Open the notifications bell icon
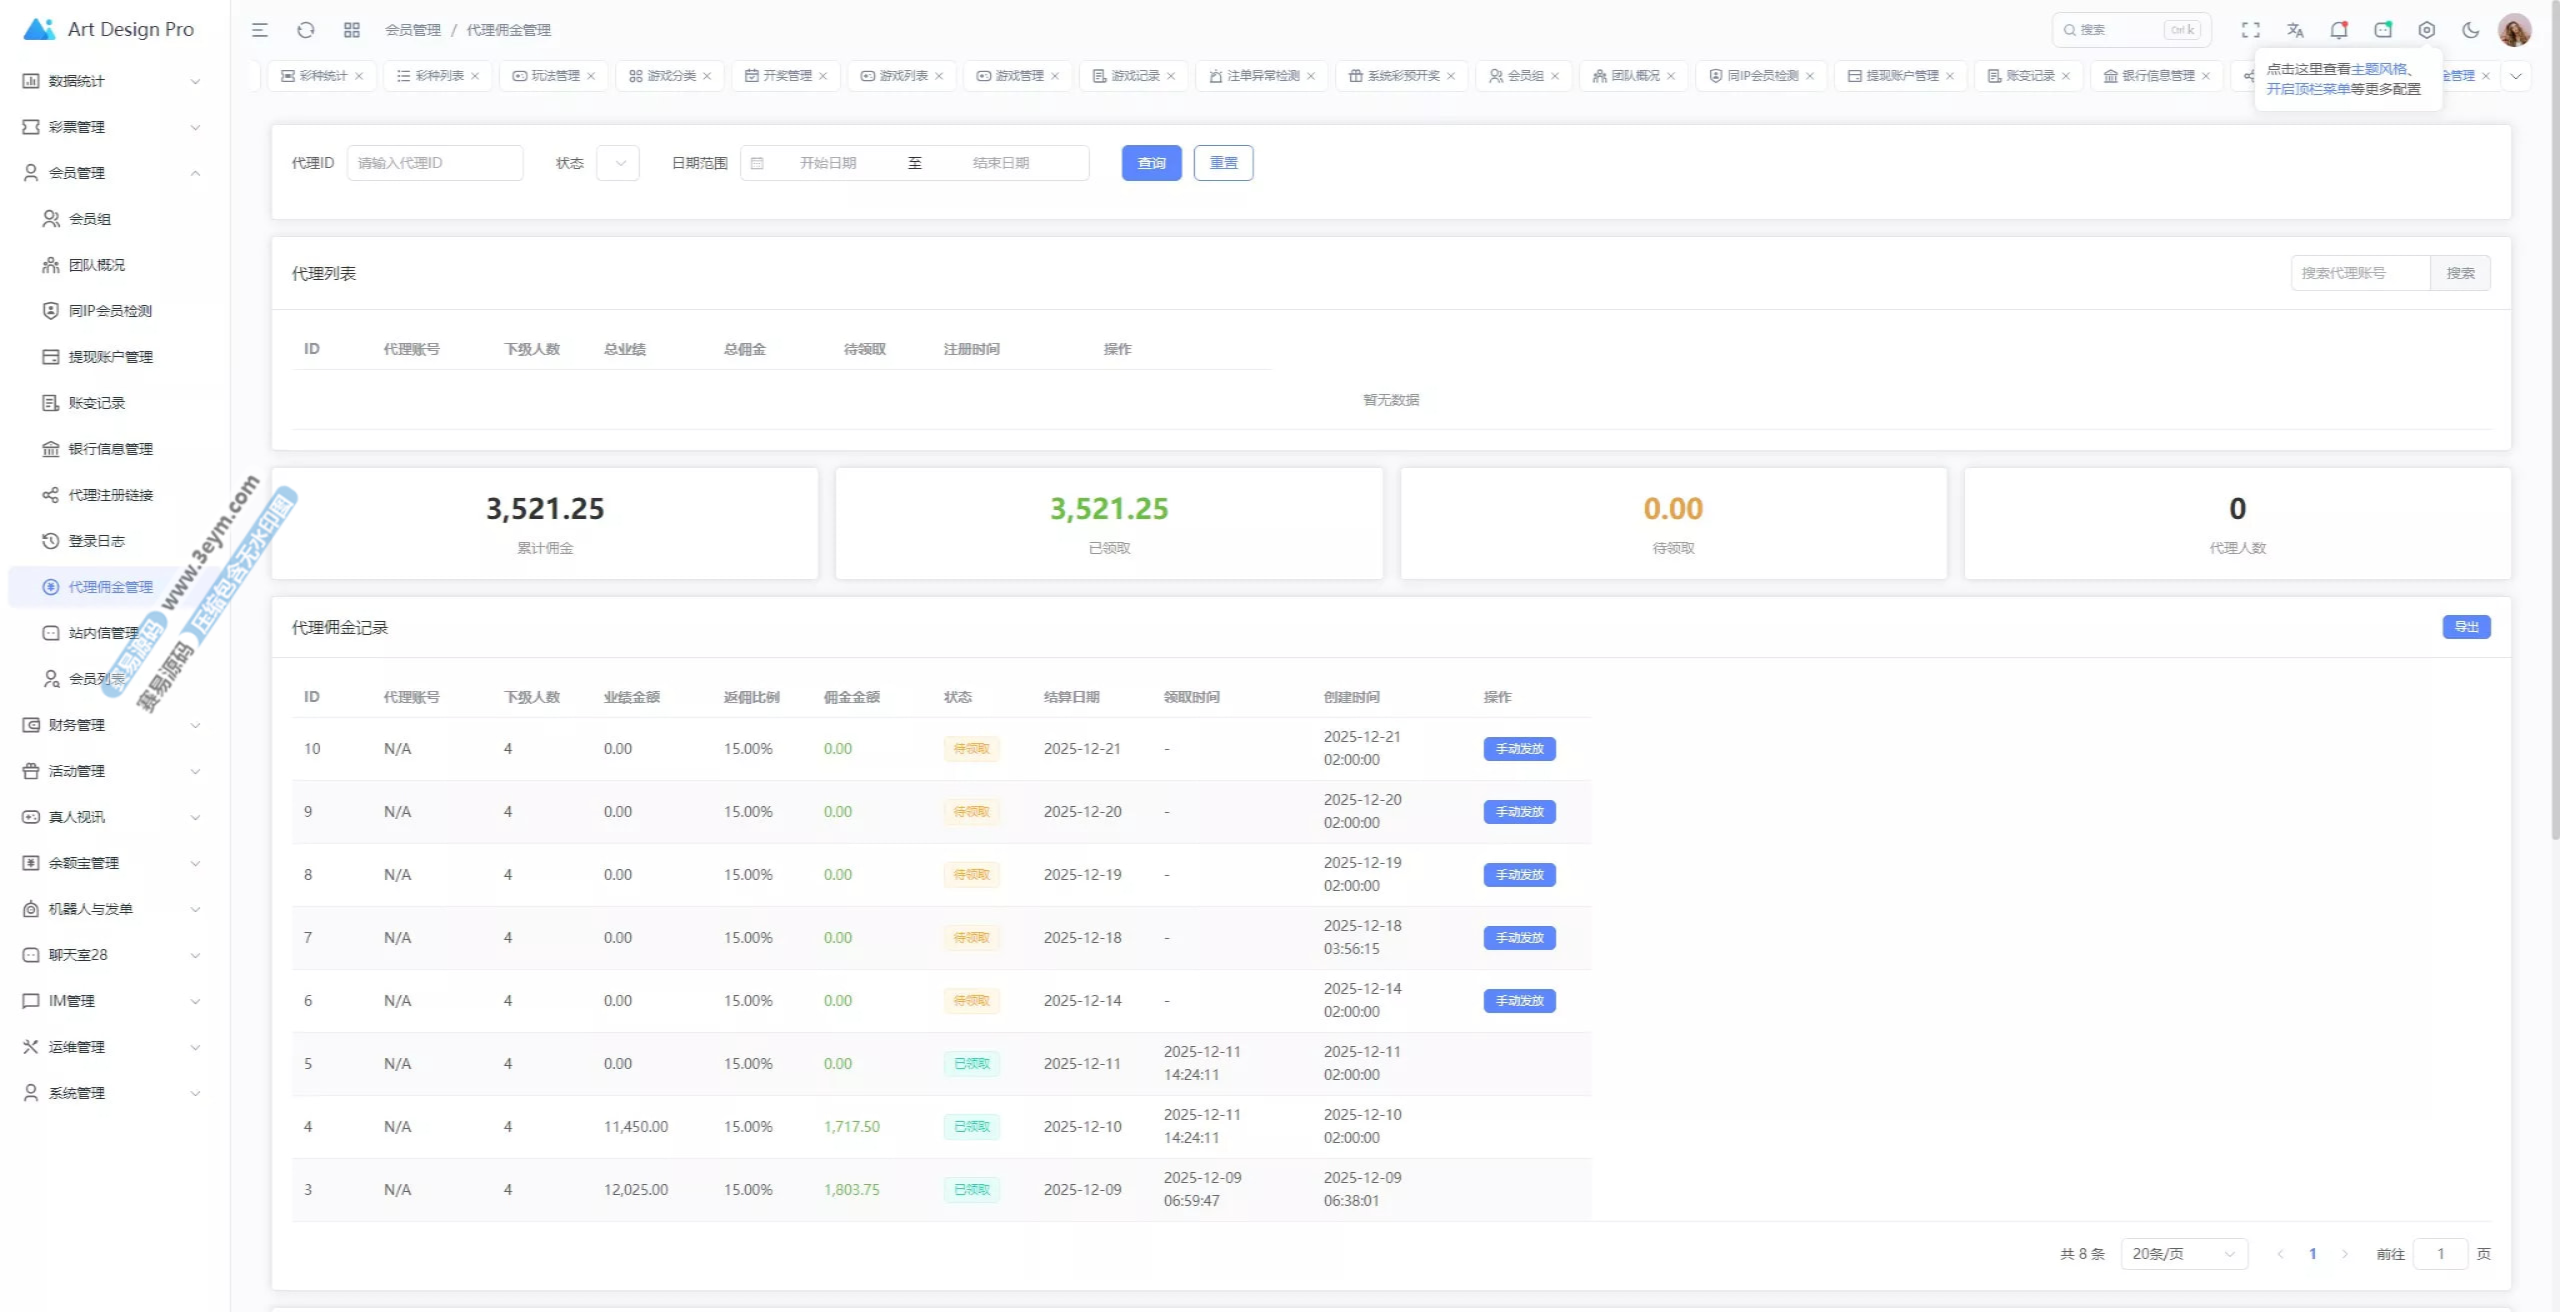 tap(2338, 30)
